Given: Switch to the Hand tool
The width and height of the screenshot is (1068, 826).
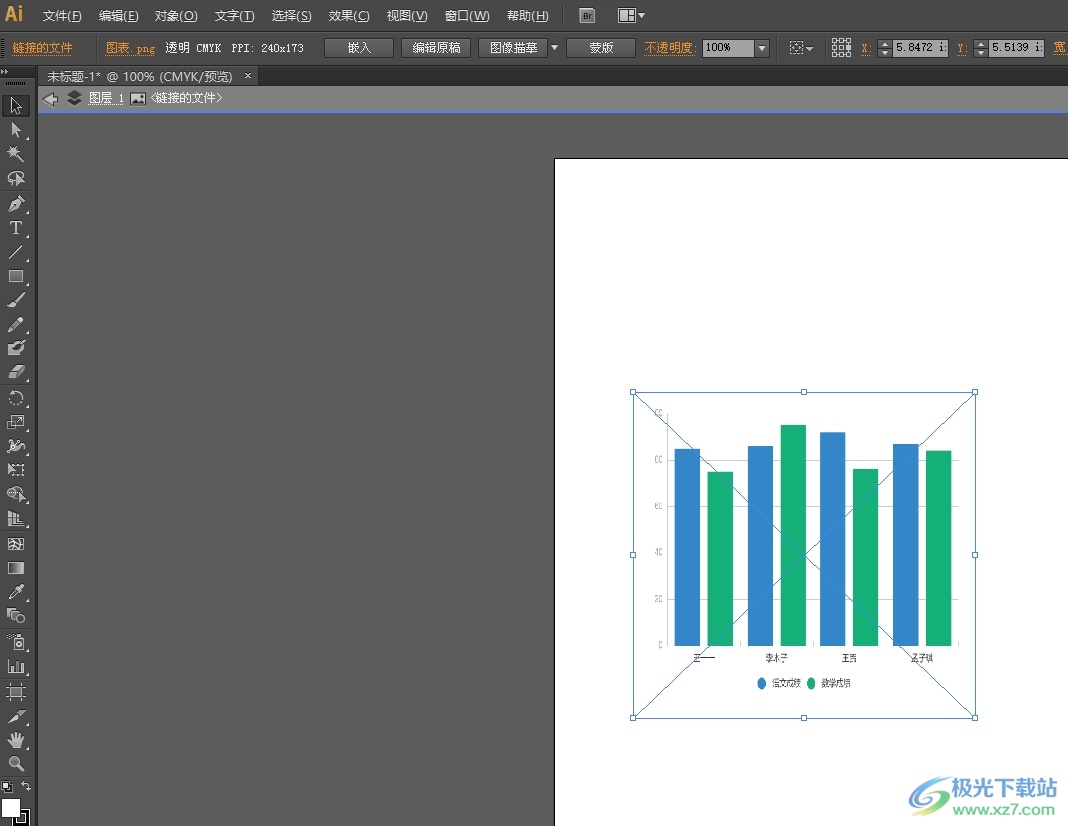Looking at the screenshot, I should click(x=16, y=740).
